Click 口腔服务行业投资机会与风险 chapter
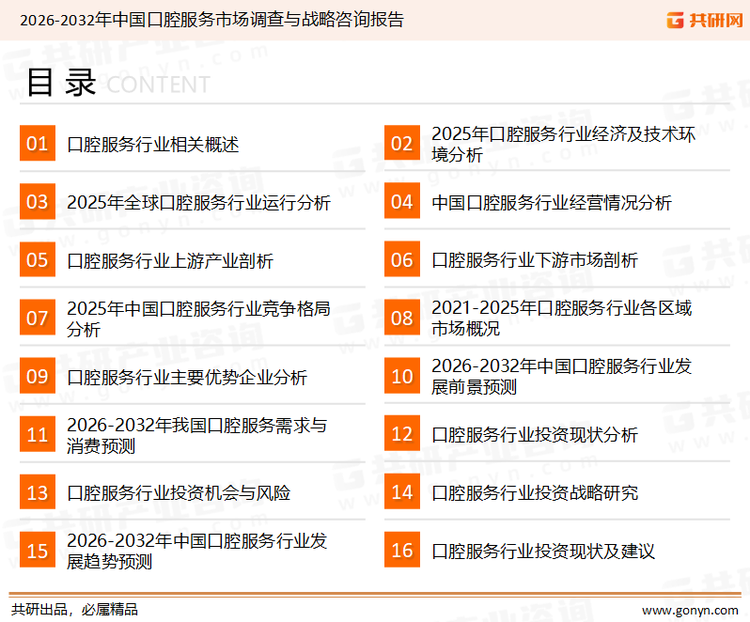 178,493
